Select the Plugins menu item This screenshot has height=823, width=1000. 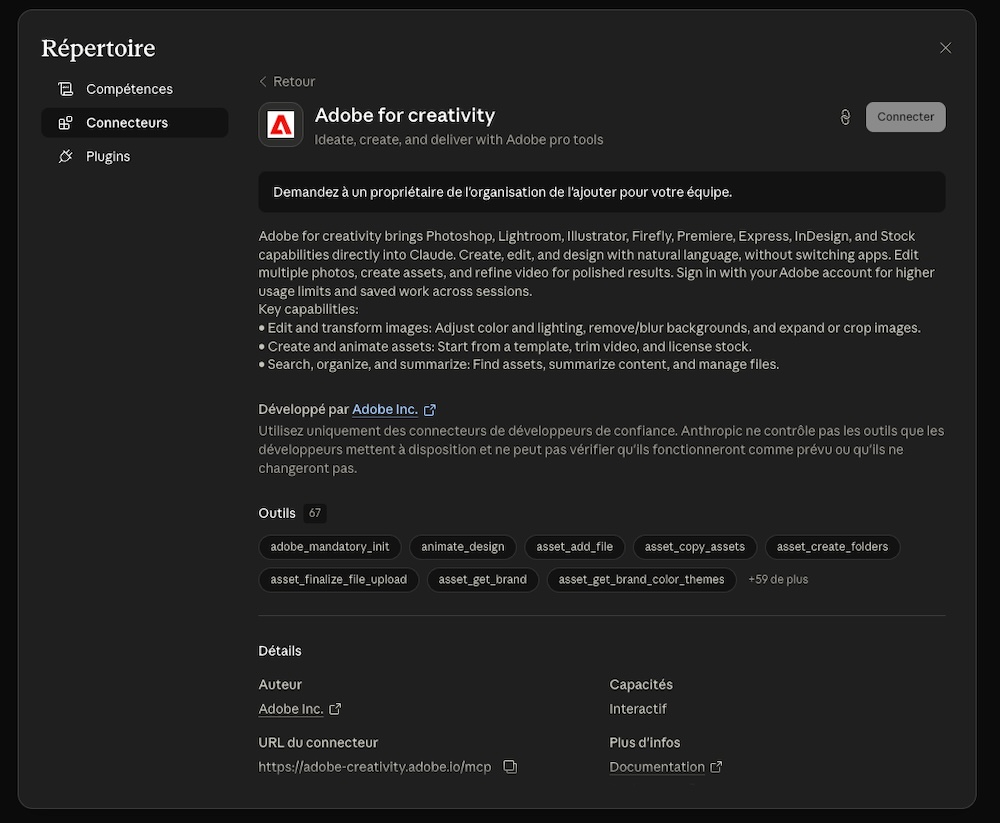(x=108, y=157)
